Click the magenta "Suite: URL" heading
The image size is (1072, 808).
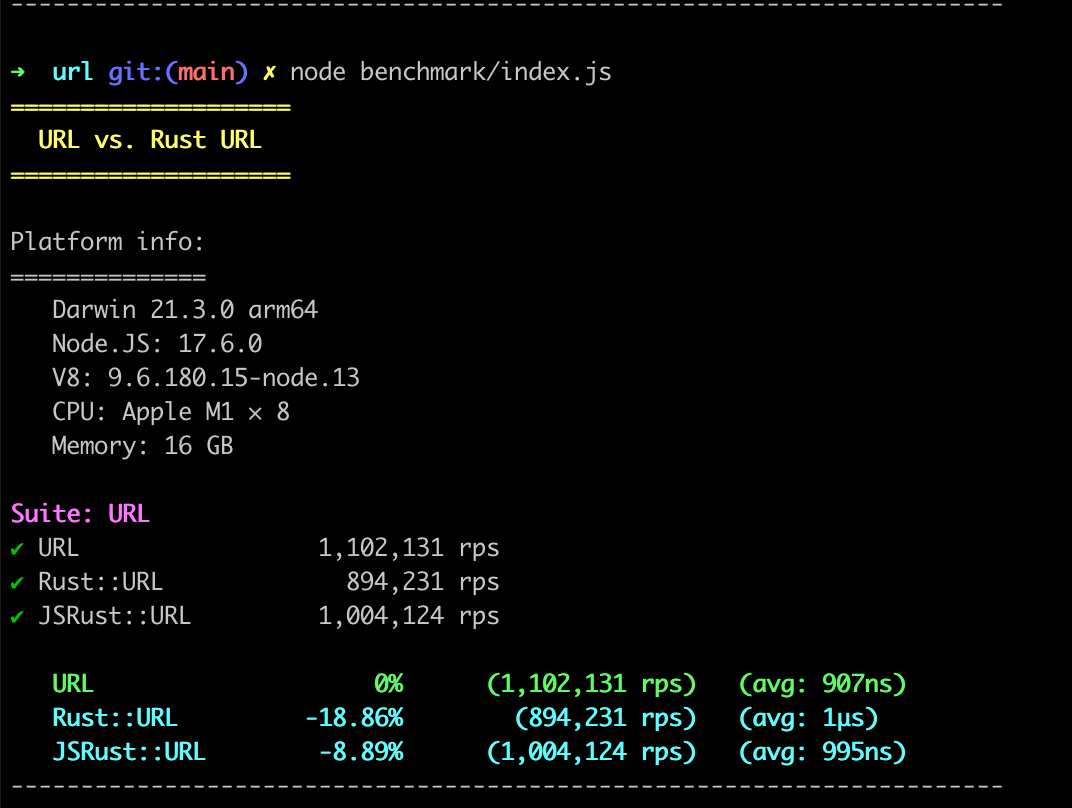(x=80, y=514)
